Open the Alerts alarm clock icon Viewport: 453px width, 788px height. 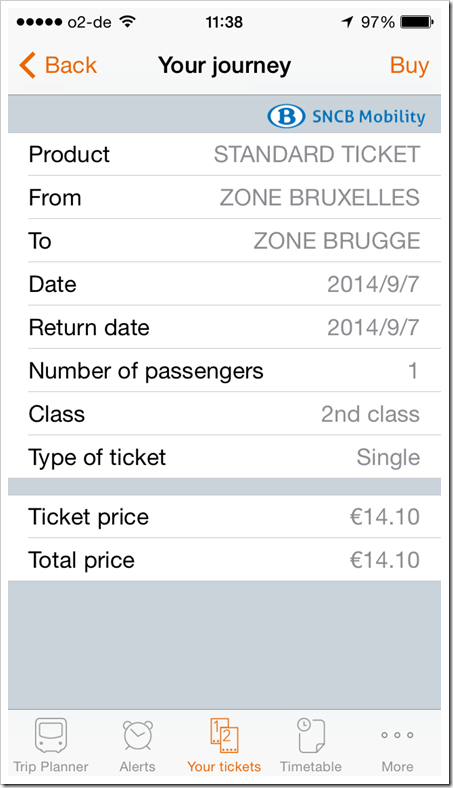coord(137,736)
